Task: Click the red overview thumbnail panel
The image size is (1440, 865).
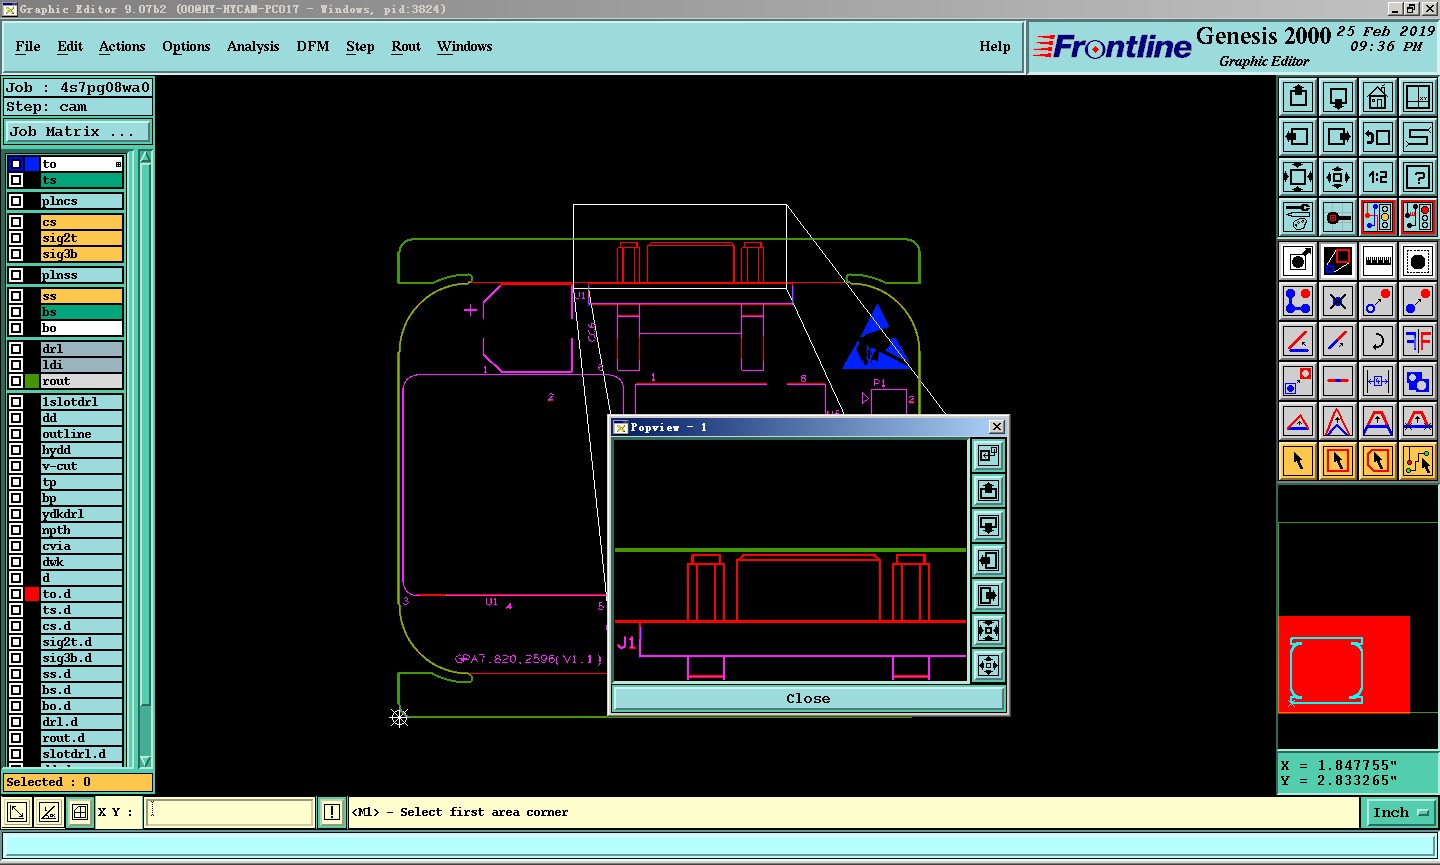Action: pyautogui.click(x=1344, y=664)
